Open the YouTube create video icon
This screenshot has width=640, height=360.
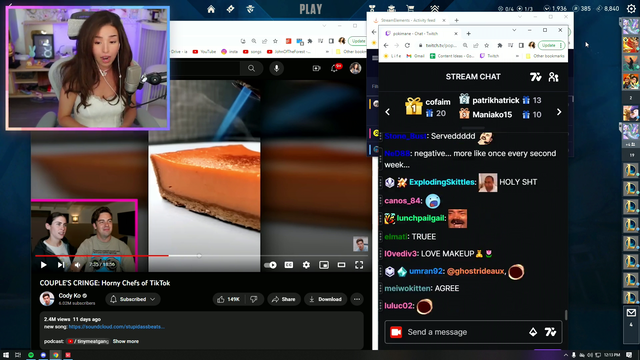point(316,68)
